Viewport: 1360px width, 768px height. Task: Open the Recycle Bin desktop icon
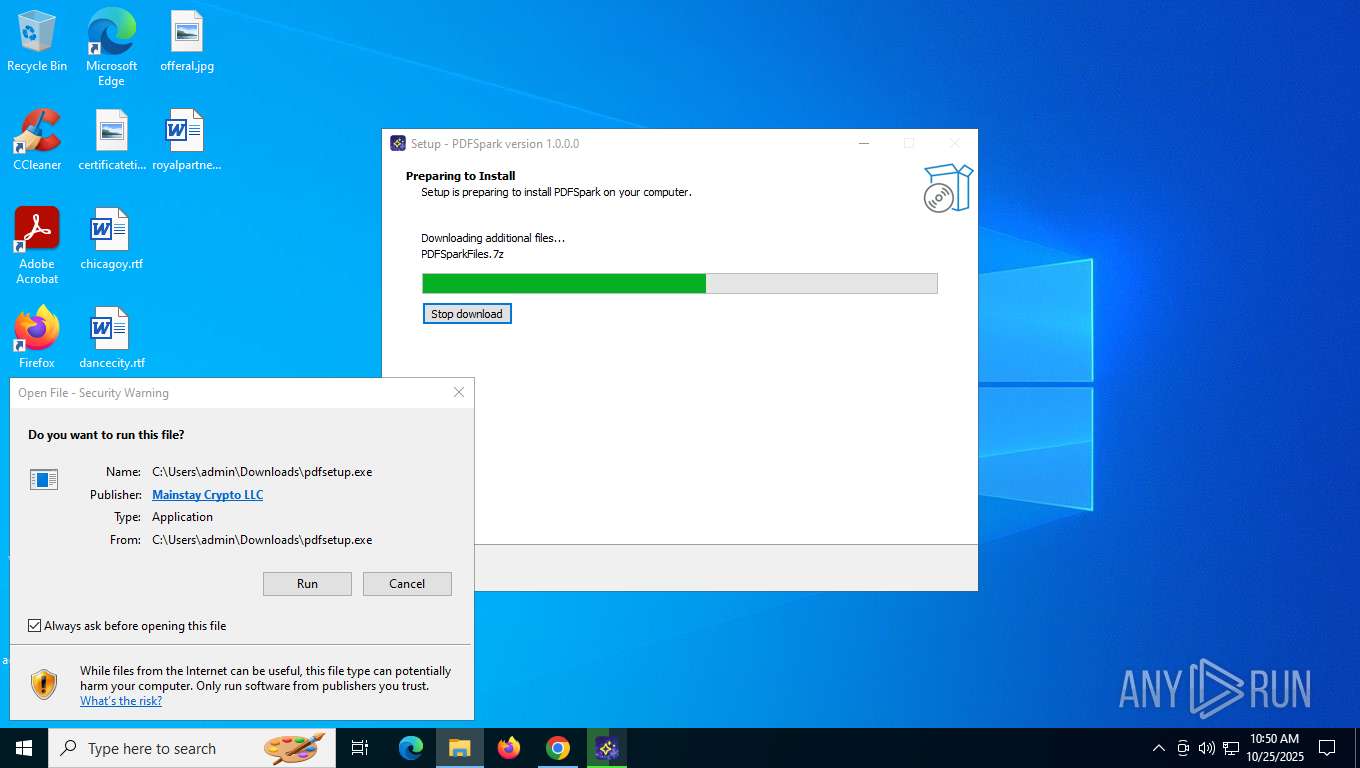(x=37, y=41)
